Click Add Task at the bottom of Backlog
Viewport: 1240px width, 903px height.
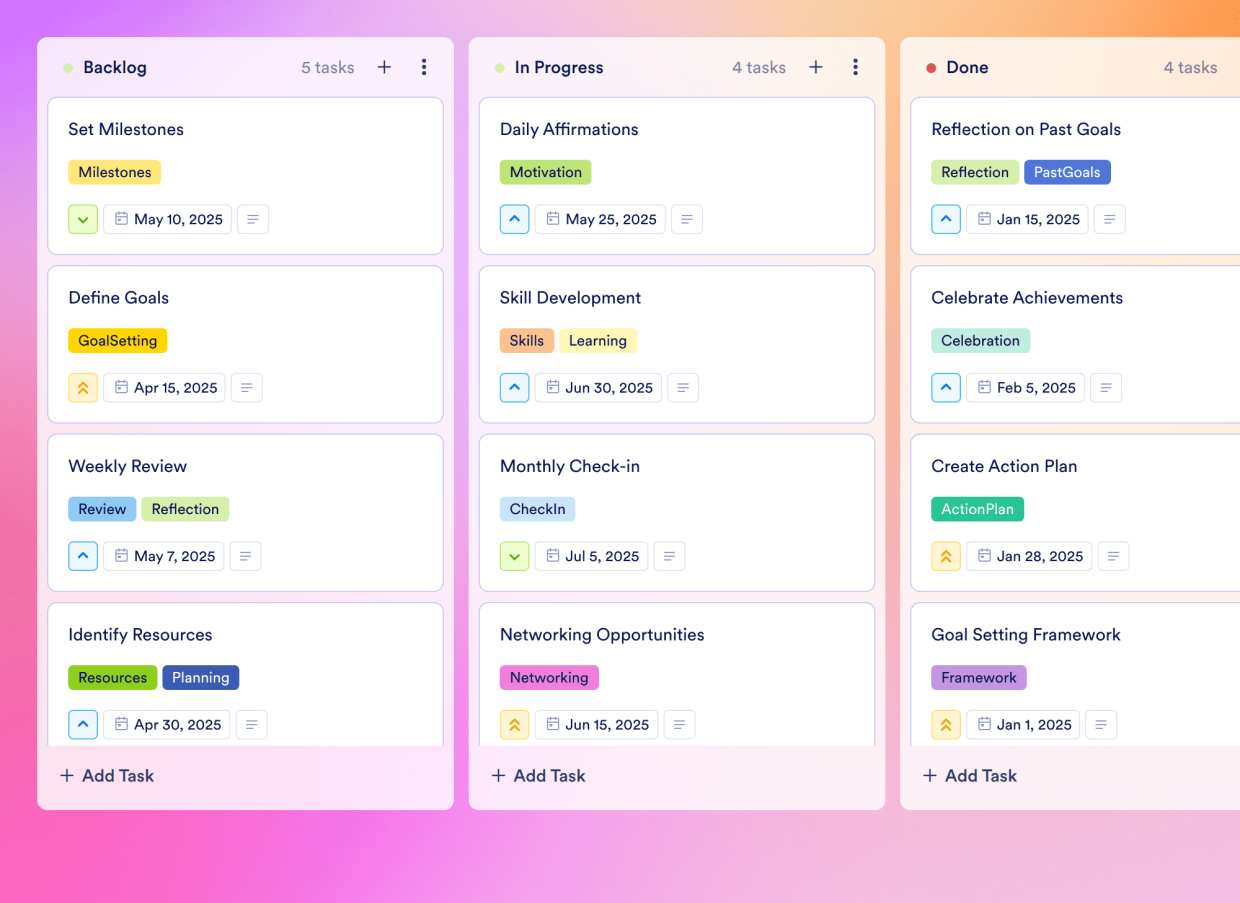pos(106,775)
